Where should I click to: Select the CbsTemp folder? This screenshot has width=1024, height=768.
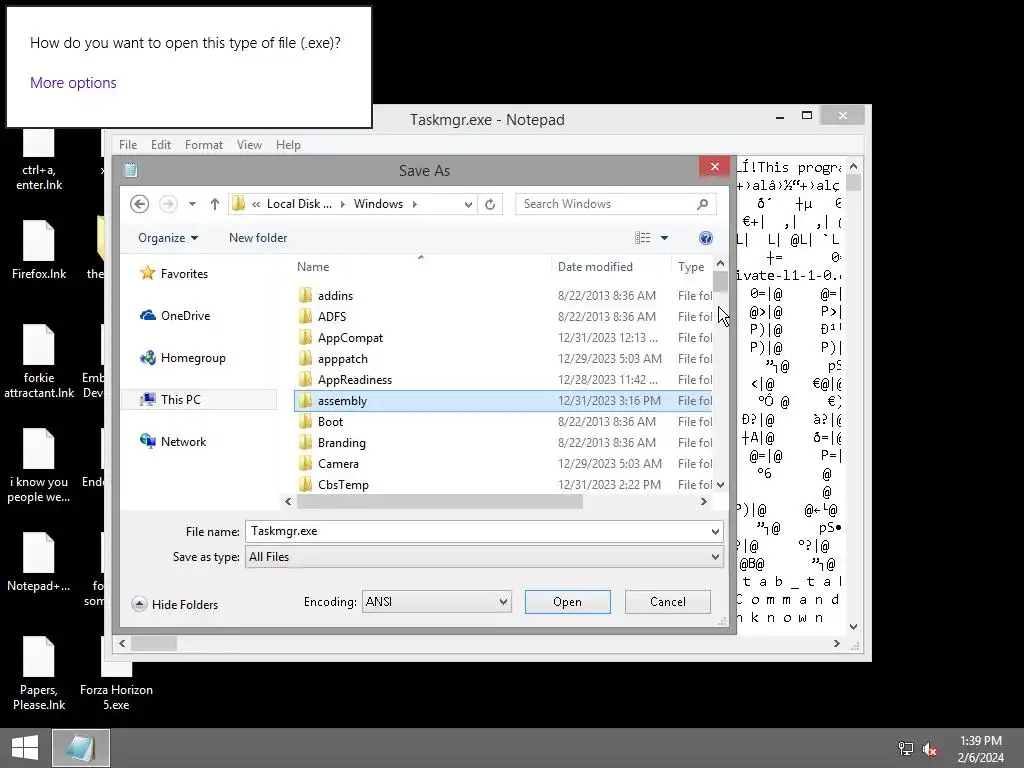pyautogui.click(x=503, y=485)
